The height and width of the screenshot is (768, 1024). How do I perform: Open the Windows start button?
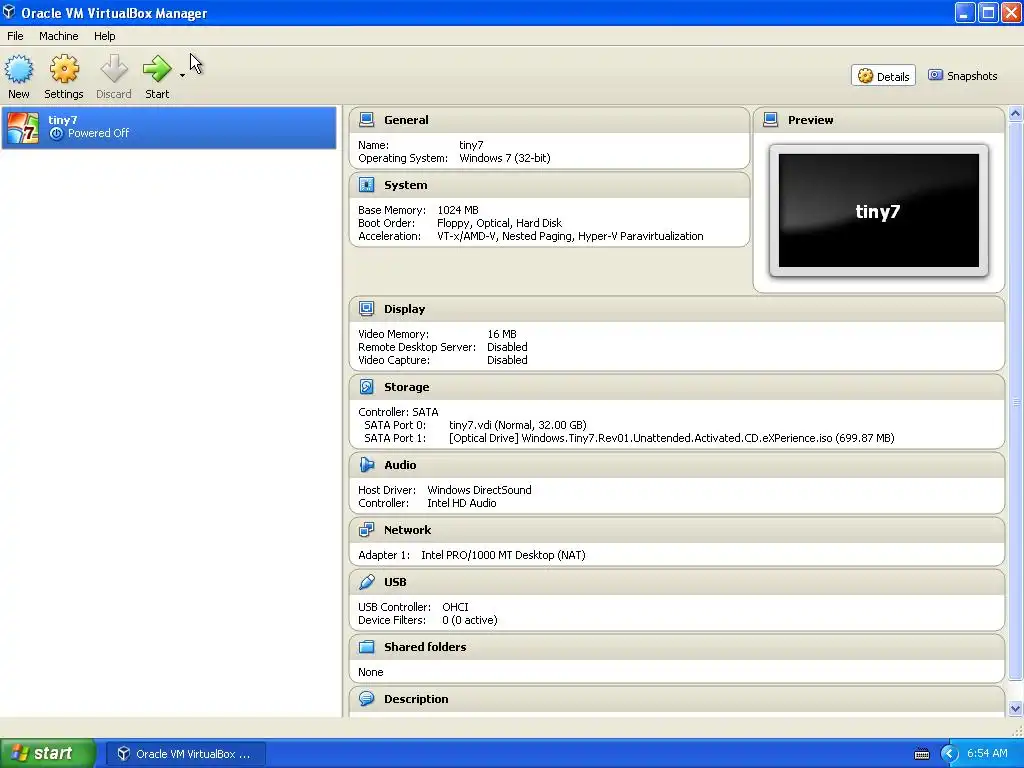48,754
